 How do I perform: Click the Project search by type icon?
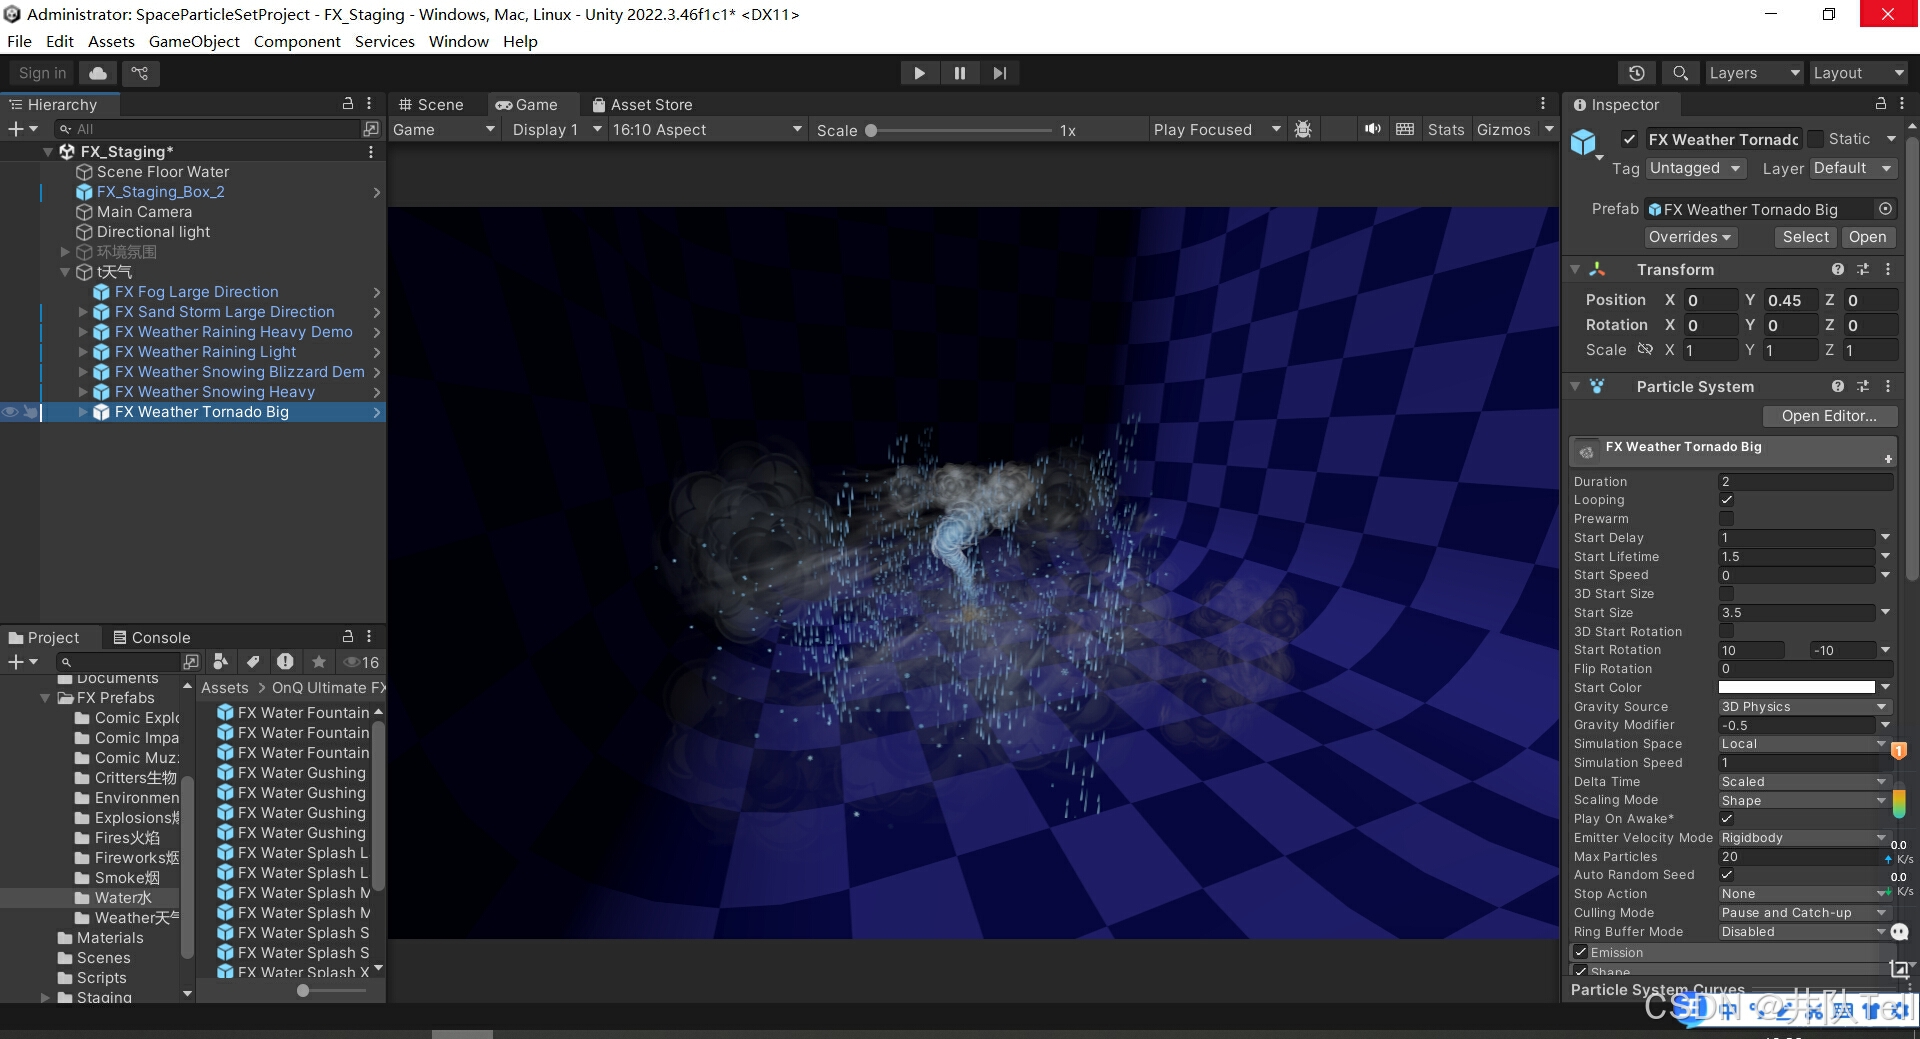click(221, 662)
